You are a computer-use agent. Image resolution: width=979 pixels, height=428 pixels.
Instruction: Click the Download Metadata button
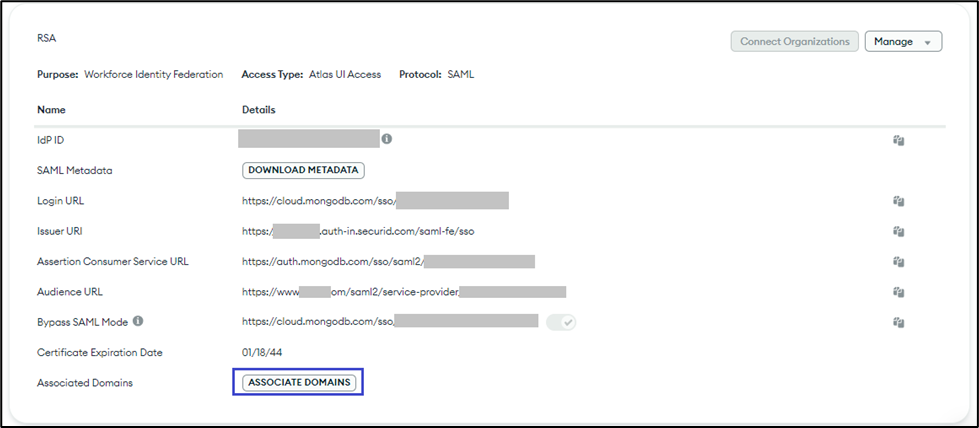[303, 170]
